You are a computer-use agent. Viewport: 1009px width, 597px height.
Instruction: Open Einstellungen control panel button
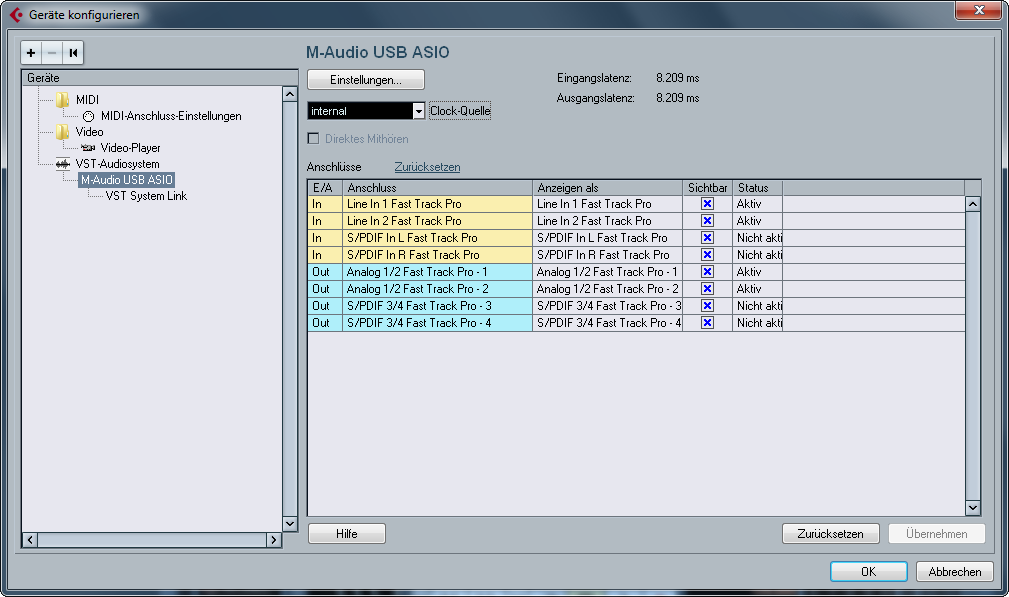pyautogui.click(x=366, y=80)
